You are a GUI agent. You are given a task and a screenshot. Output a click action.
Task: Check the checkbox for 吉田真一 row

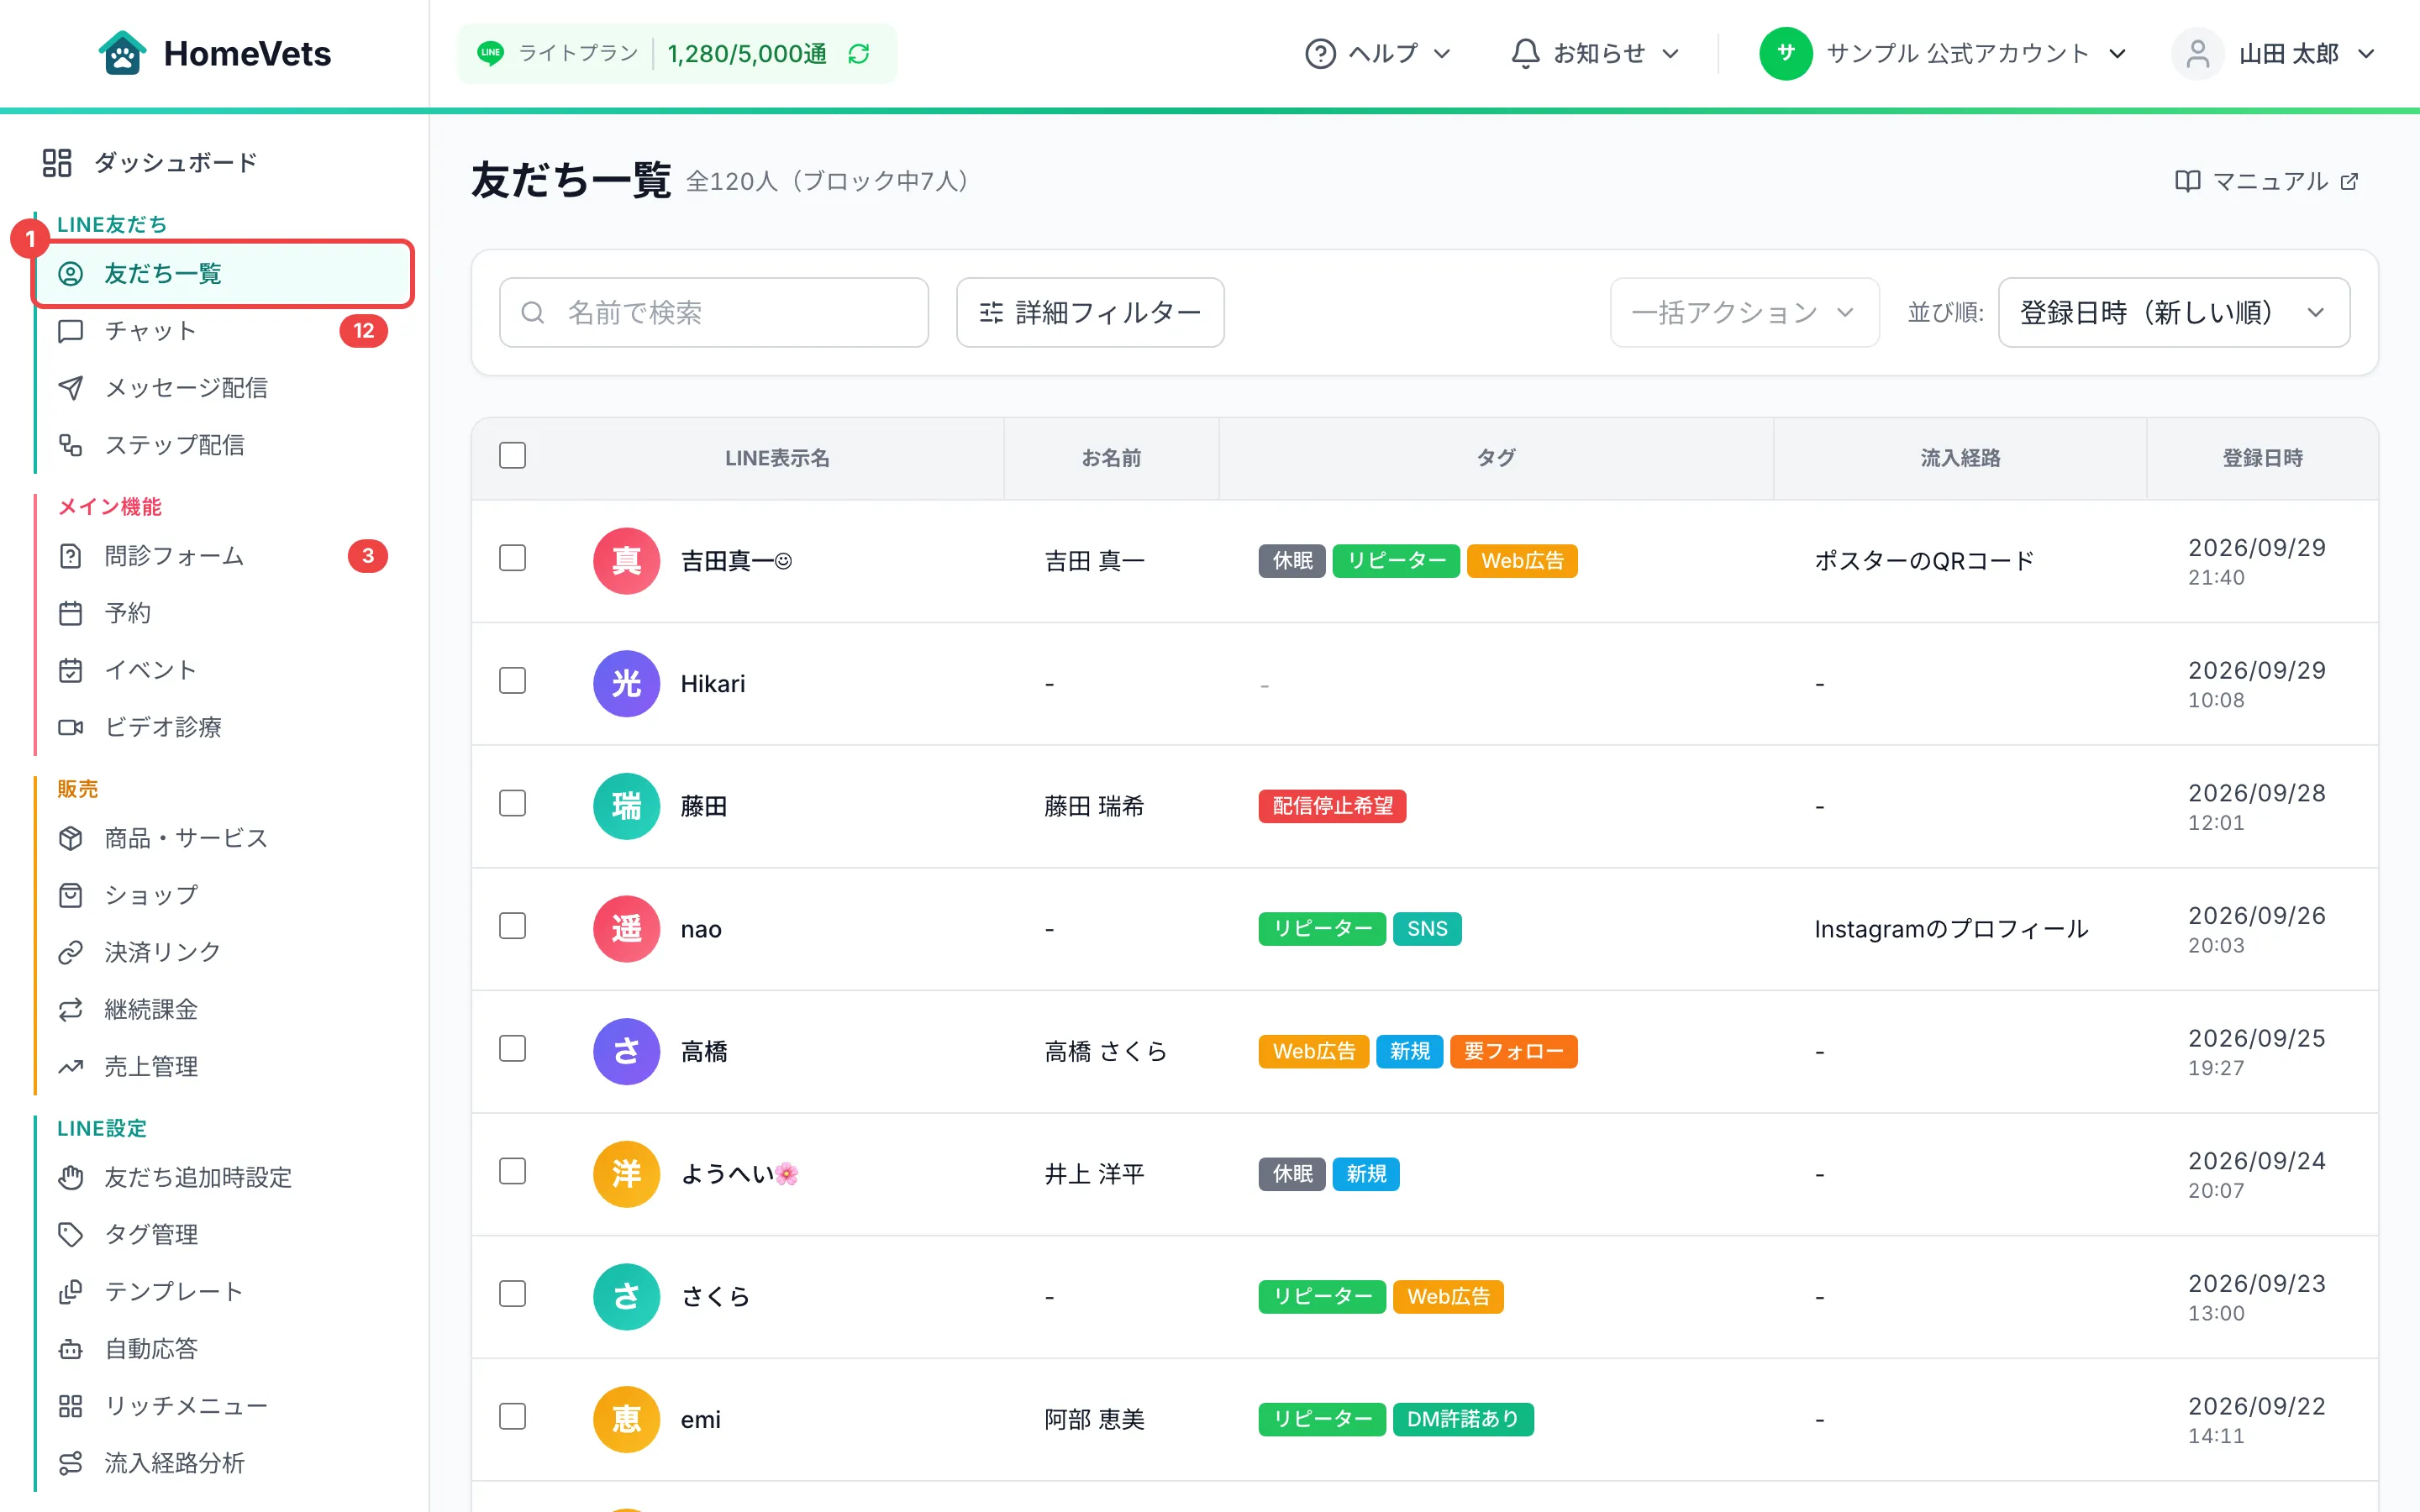512,558
